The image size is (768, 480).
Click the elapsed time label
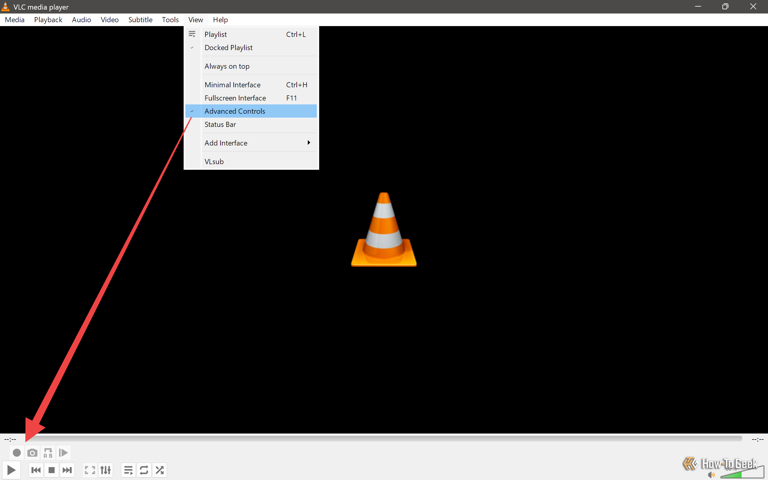pos(10,439)
